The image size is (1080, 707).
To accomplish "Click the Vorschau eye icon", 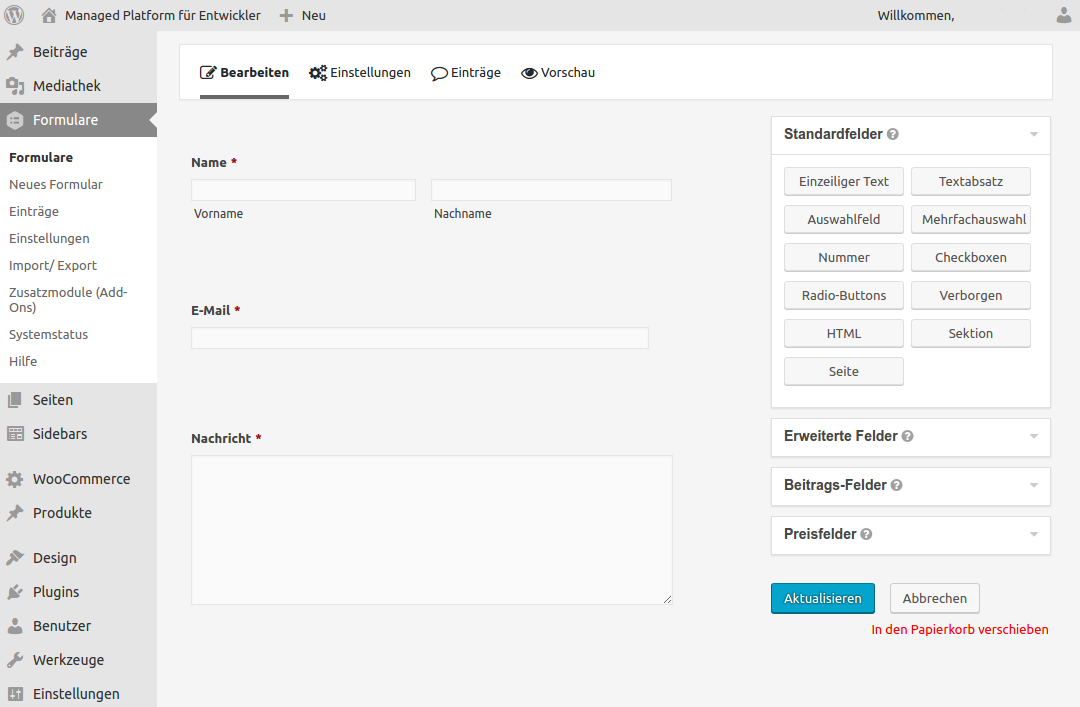I will (529, 73).
